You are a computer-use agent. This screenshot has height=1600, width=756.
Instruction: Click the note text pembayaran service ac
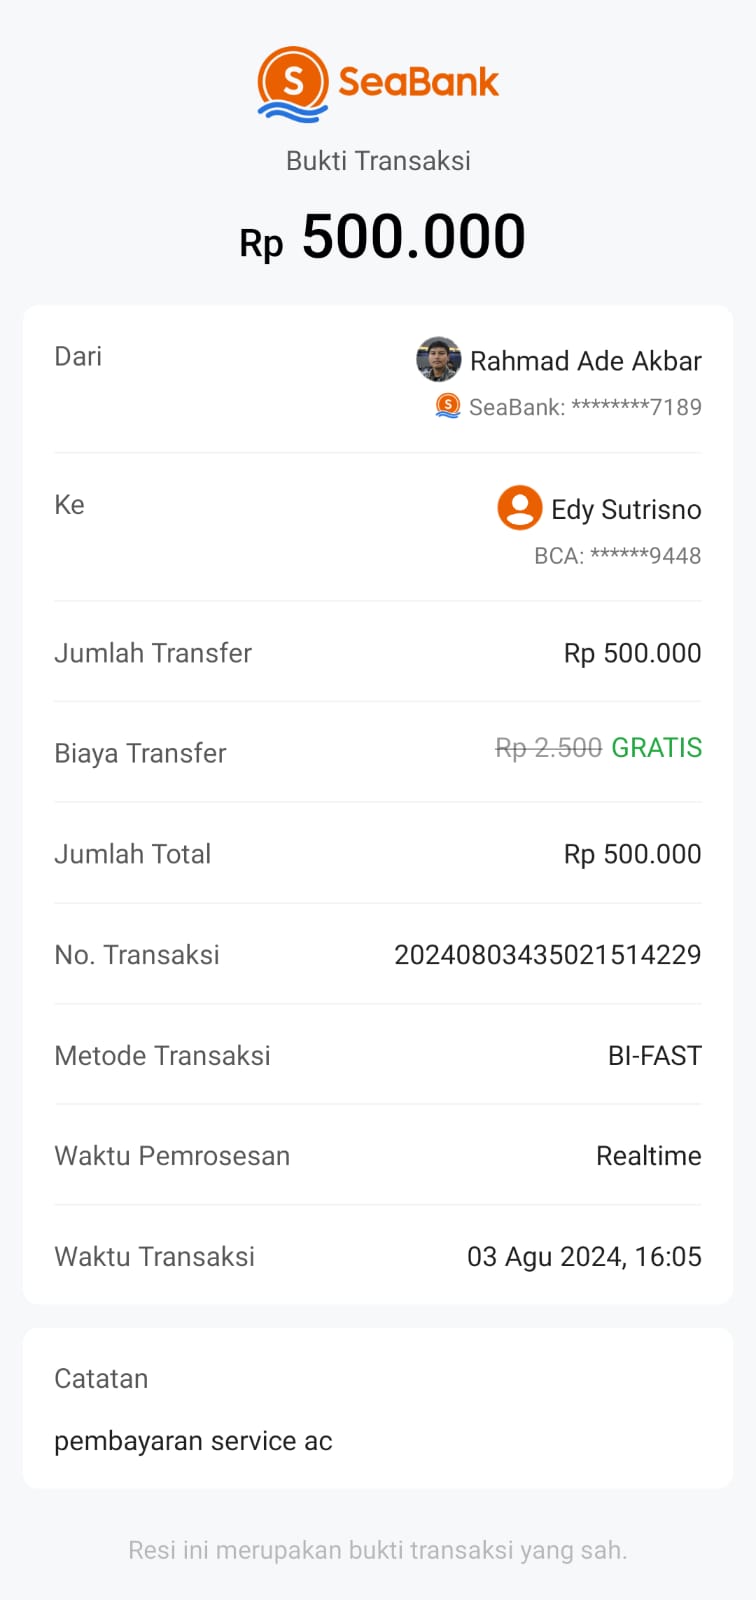coord(193,1441)
